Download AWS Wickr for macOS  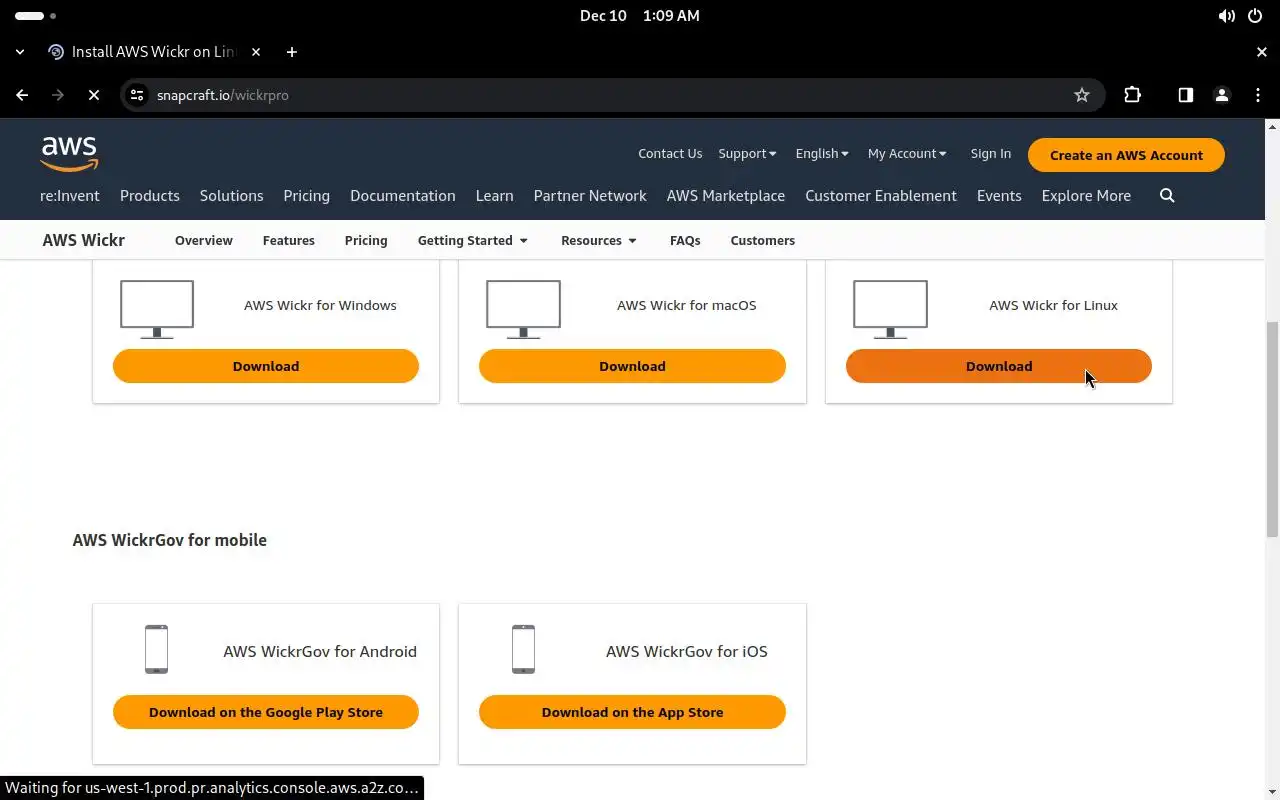(x=632, y=366)
